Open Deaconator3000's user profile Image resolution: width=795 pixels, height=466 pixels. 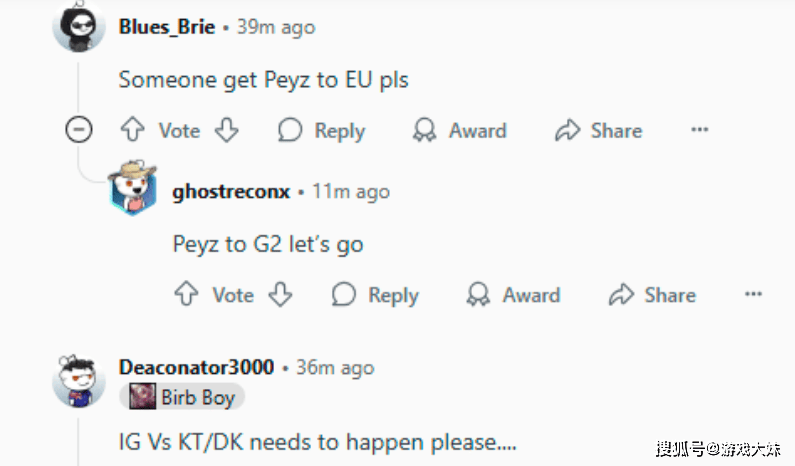click(196, 367)
